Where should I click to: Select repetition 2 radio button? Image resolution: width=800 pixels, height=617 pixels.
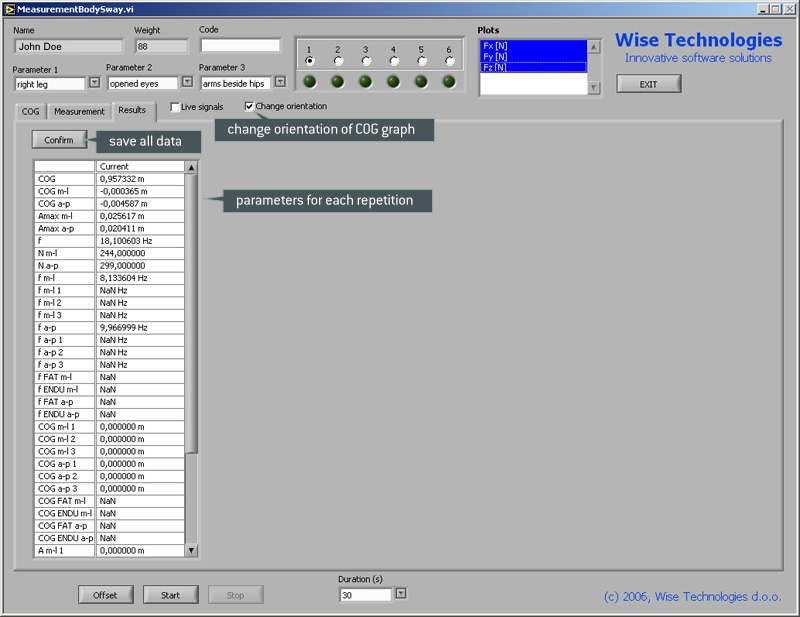pos(338,61)
